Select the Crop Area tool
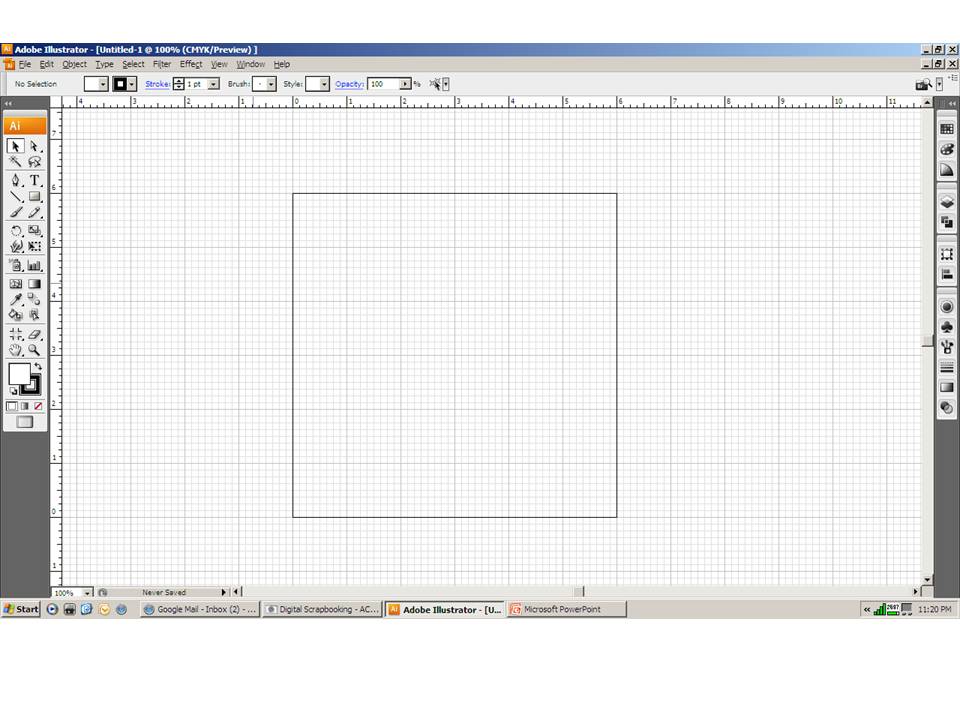 pos(16,334)
